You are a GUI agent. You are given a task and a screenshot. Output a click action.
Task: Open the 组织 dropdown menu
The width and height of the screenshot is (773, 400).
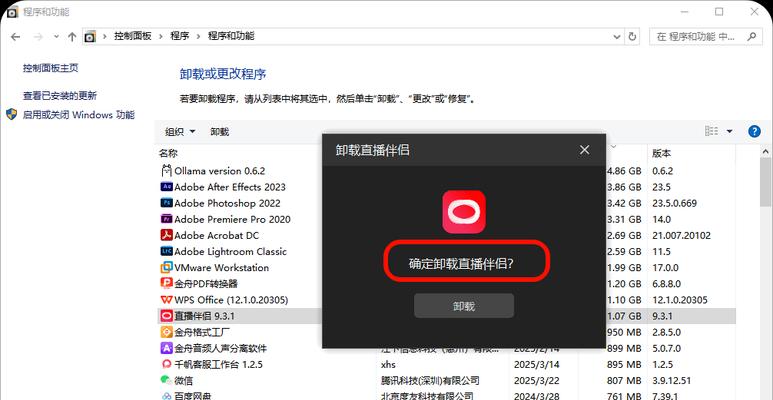coord(179,132)
